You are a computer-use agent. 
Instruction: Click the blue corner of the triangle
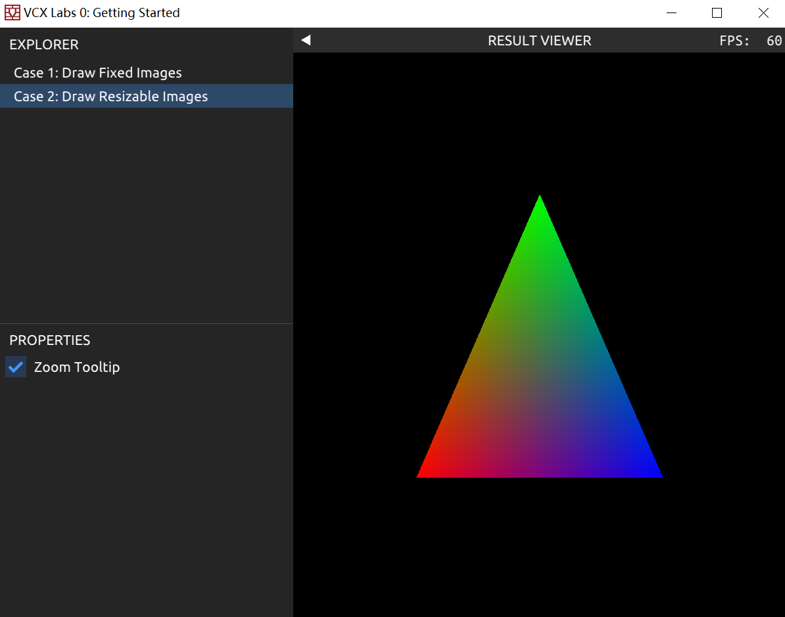[654, 472]
